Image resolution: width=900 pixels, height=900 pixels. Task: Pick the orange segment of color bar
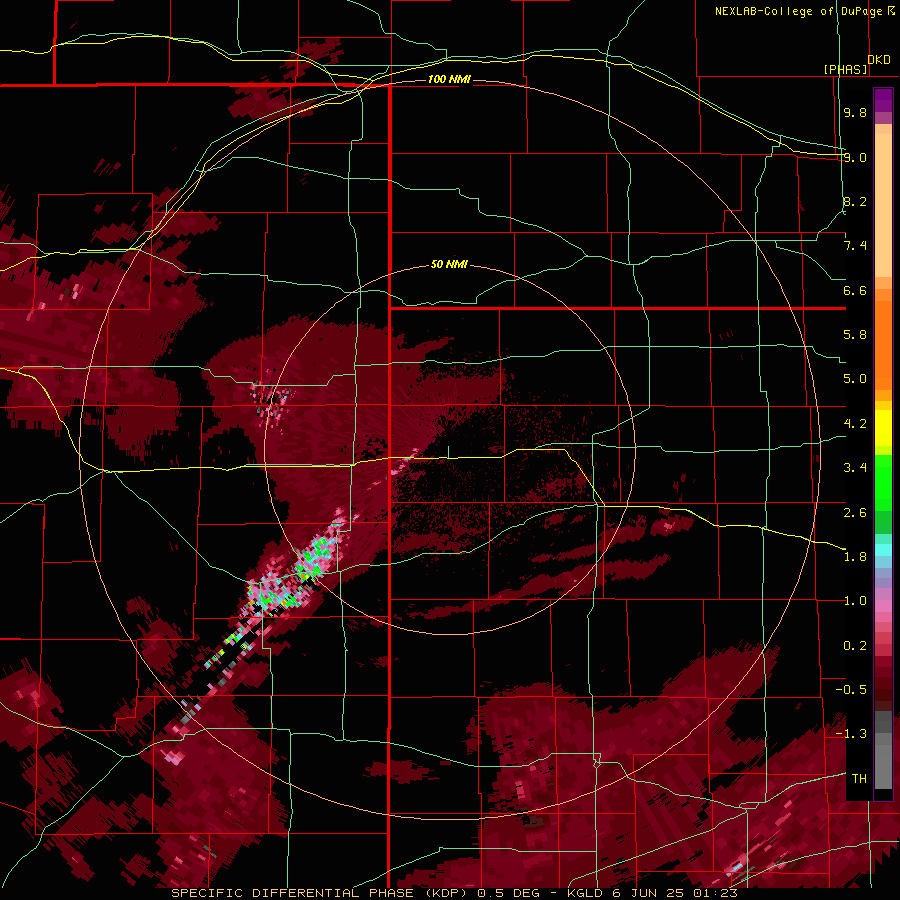point(883,339)
